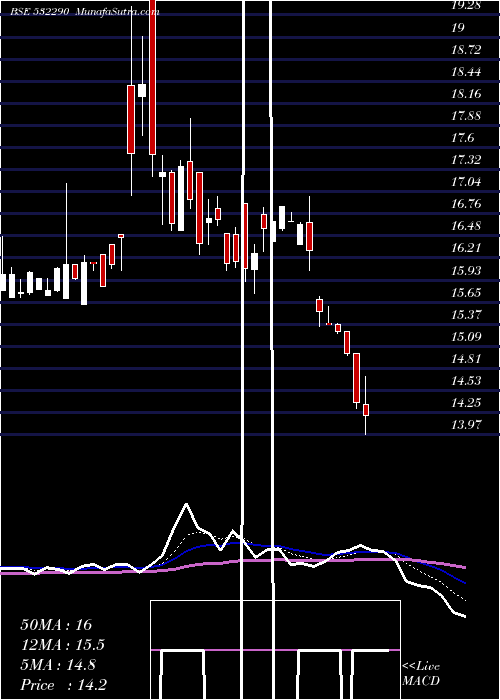
Task: Click the 18.16 price axis label
Action: click(x=466, y=94)
